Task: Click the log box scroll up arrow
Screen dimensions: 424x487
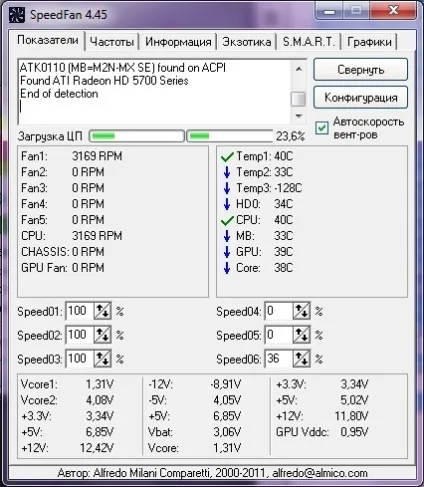Action: [x=299, y=69]
